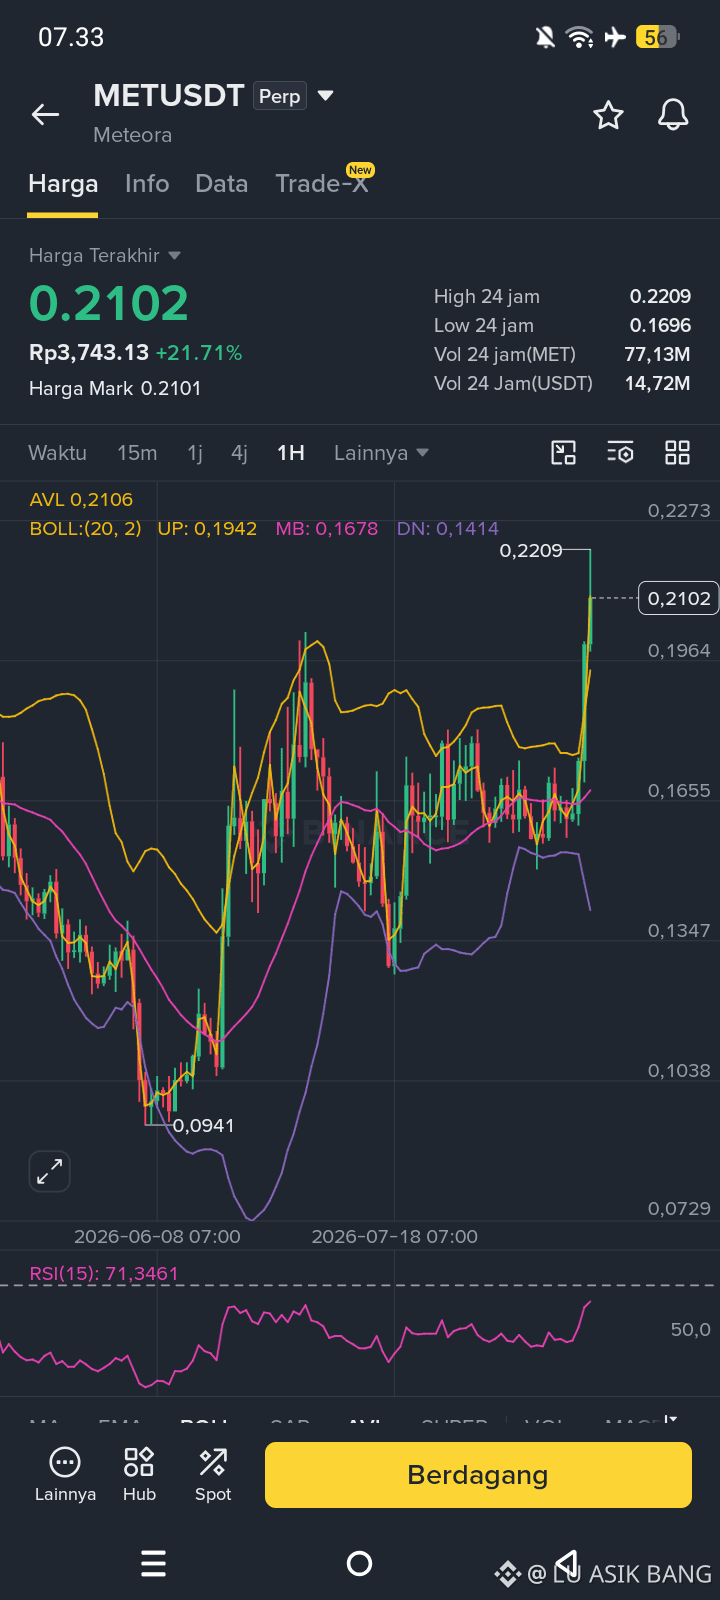Viewport: 720px width, 1600px height.
Task: Tap the 0,1655 price axis label
Action: point(679,791)
